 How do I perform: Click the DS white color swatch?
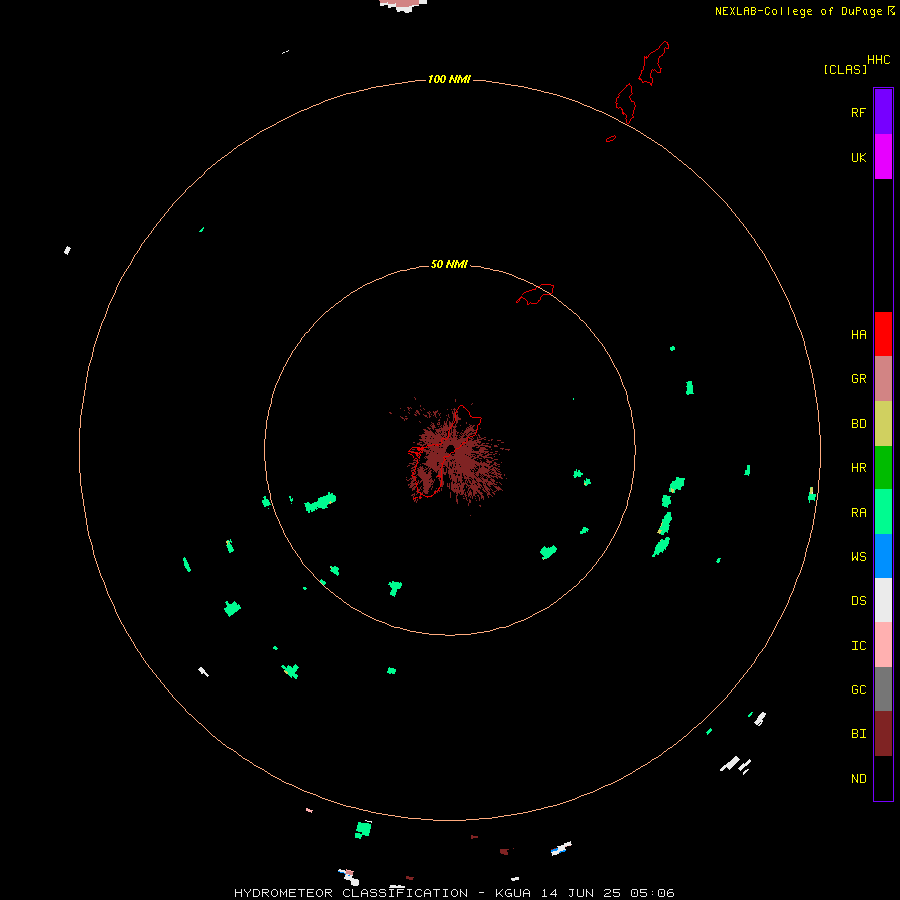point(883,600)
